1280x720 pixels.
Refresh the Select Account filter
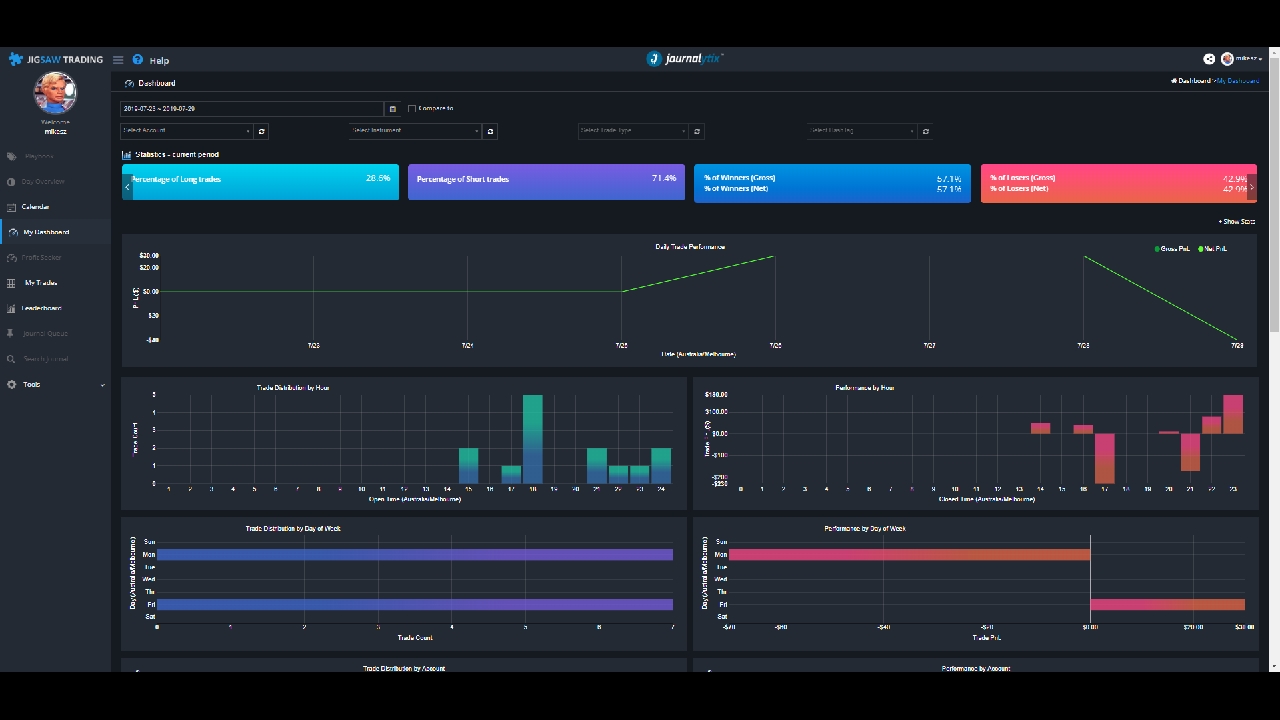(x=262, y=131)
